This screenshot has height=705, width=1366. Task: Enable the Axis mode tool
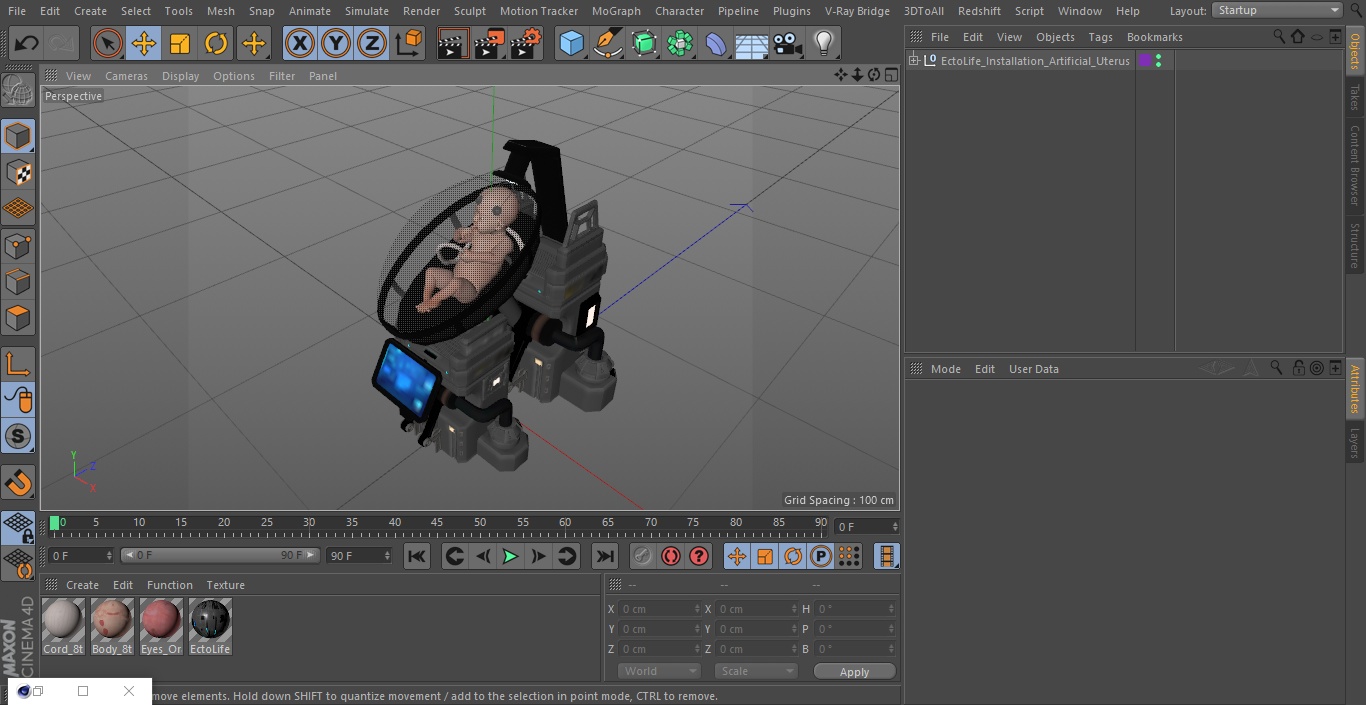point(18,364)
